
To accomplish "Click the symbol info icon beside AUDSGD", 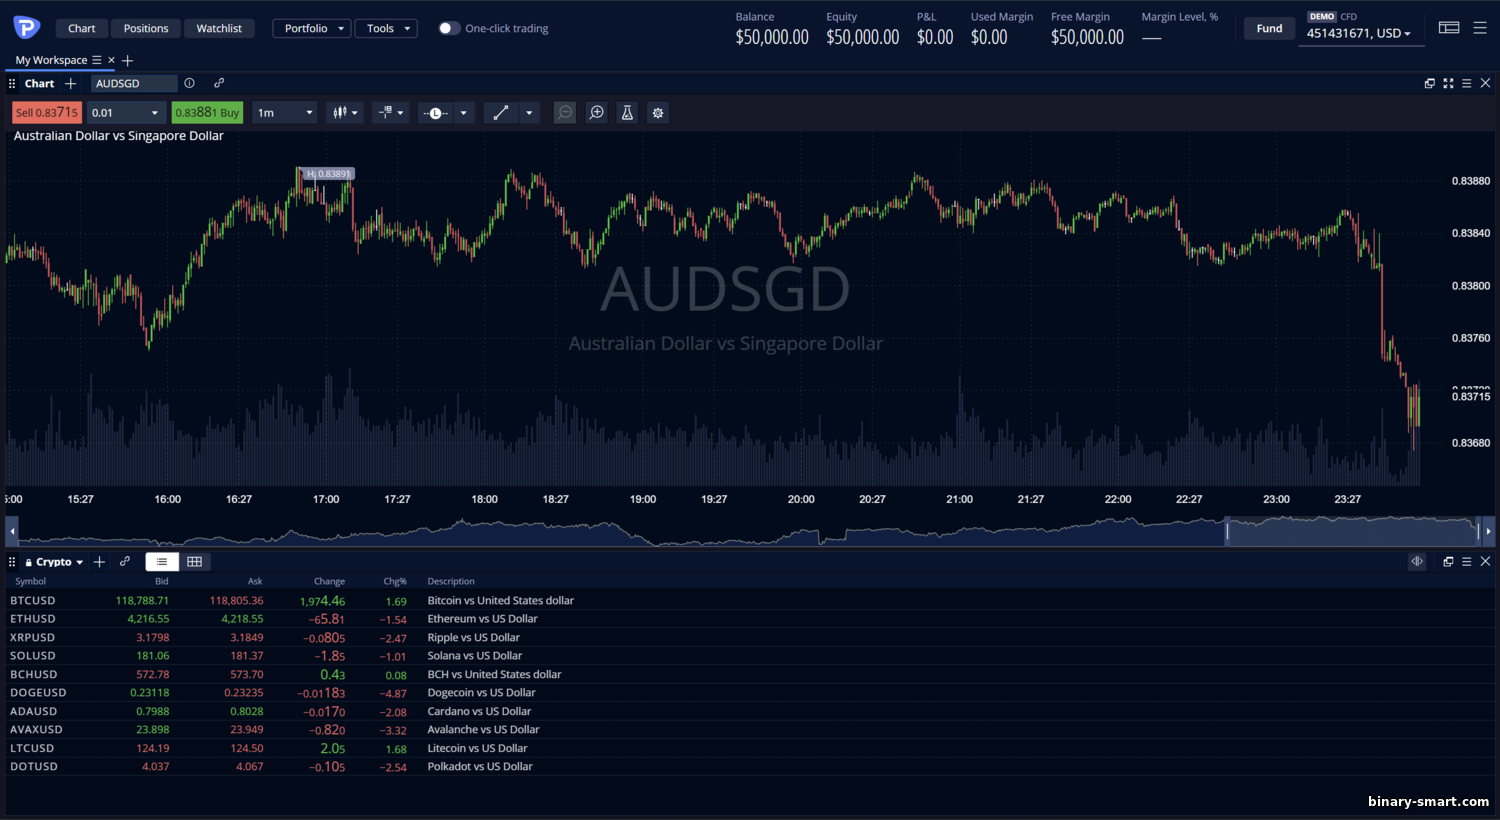I will 189,83.
